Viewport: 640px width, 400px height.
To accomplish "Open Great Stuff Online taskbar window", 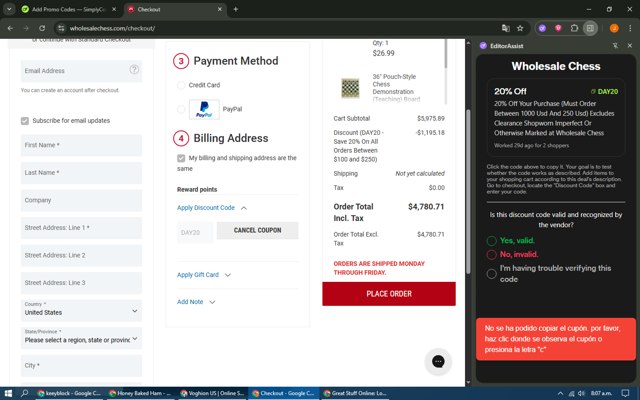I will 355,393.
